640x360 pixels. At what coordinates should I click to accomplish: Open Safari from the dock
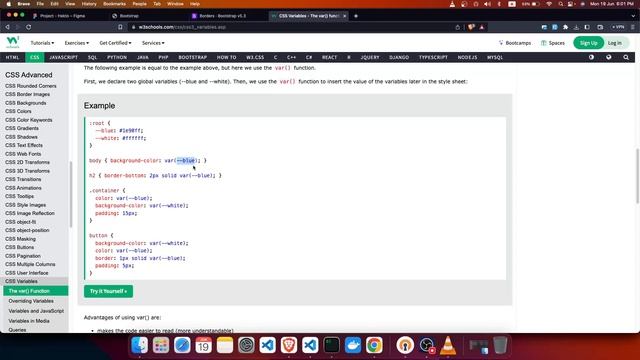182,345
